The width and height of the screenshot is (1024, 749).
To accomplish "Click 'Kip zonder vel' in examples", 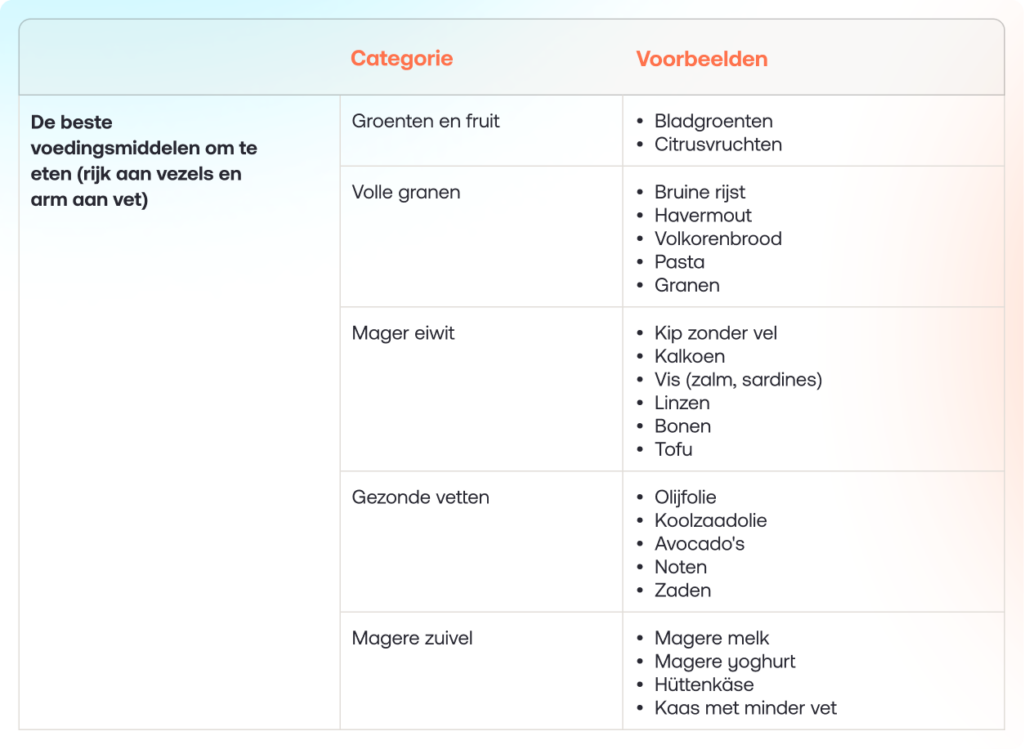I will click(x=715, y=333).
